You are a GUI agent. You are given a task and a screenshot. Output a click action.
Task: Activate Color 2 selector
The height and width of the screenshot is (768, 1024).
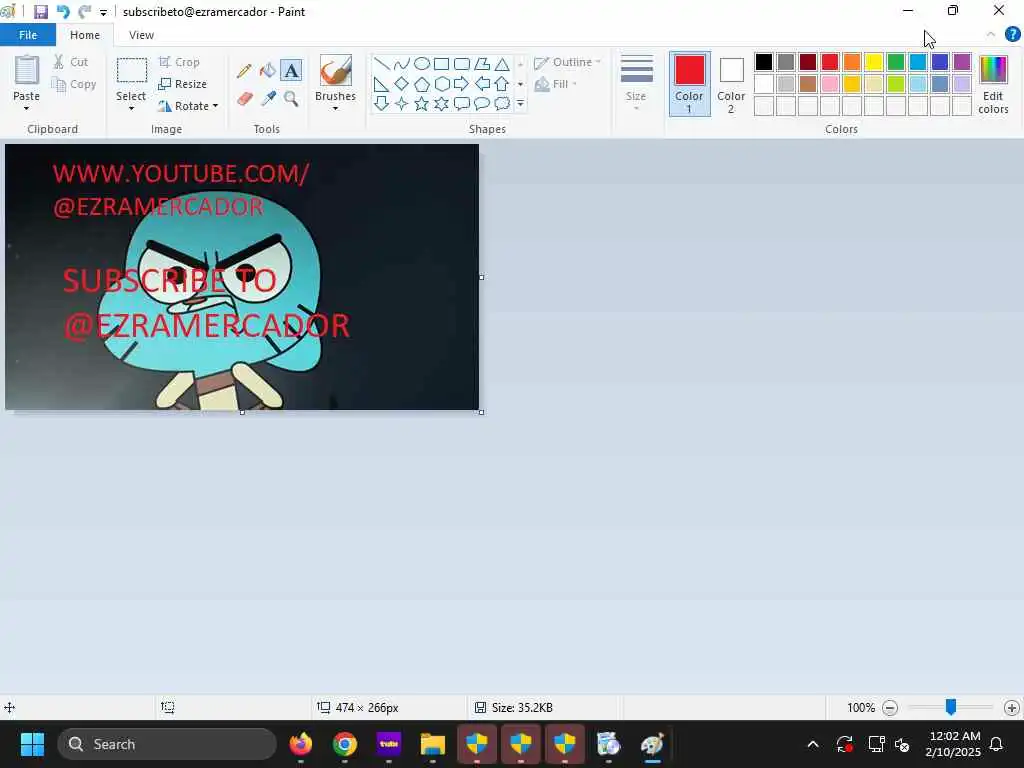(731, 84)
